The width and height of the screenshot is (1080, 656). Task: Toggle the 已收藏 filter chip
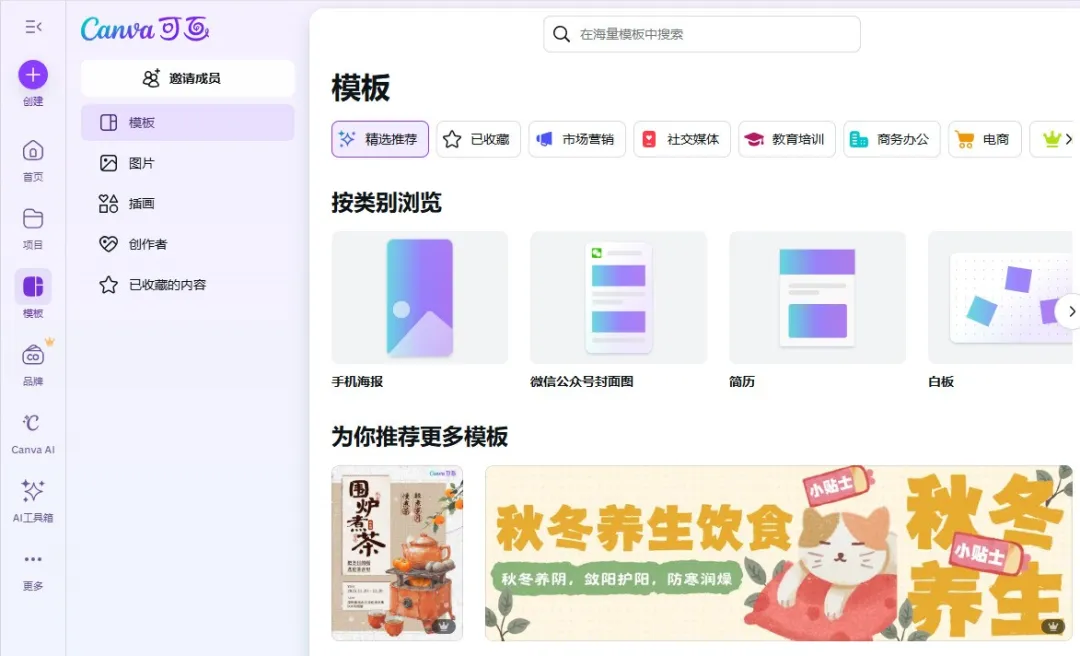coord(476,139)
